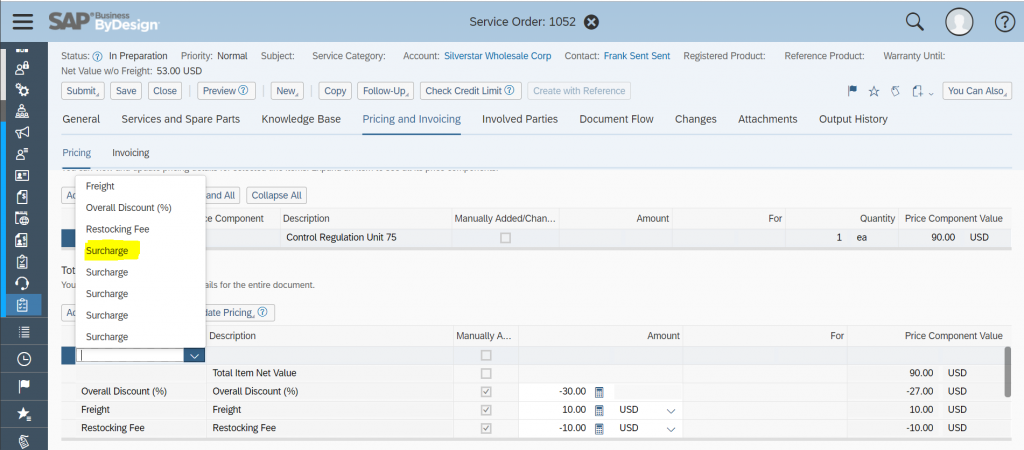The image size is (1024, 450).
Task: Open the calendar globe sidebar icon
Action: (x=22, y=218)
